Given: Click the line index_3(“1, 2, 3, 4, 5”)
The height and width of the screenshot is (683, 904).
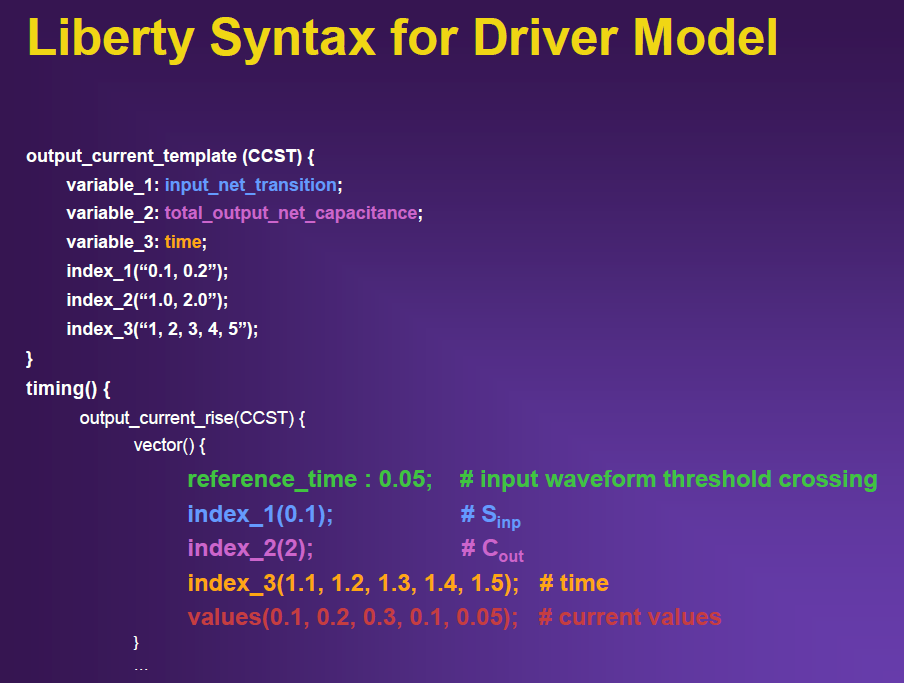Looking at the screenshot, I should point(162,329).
